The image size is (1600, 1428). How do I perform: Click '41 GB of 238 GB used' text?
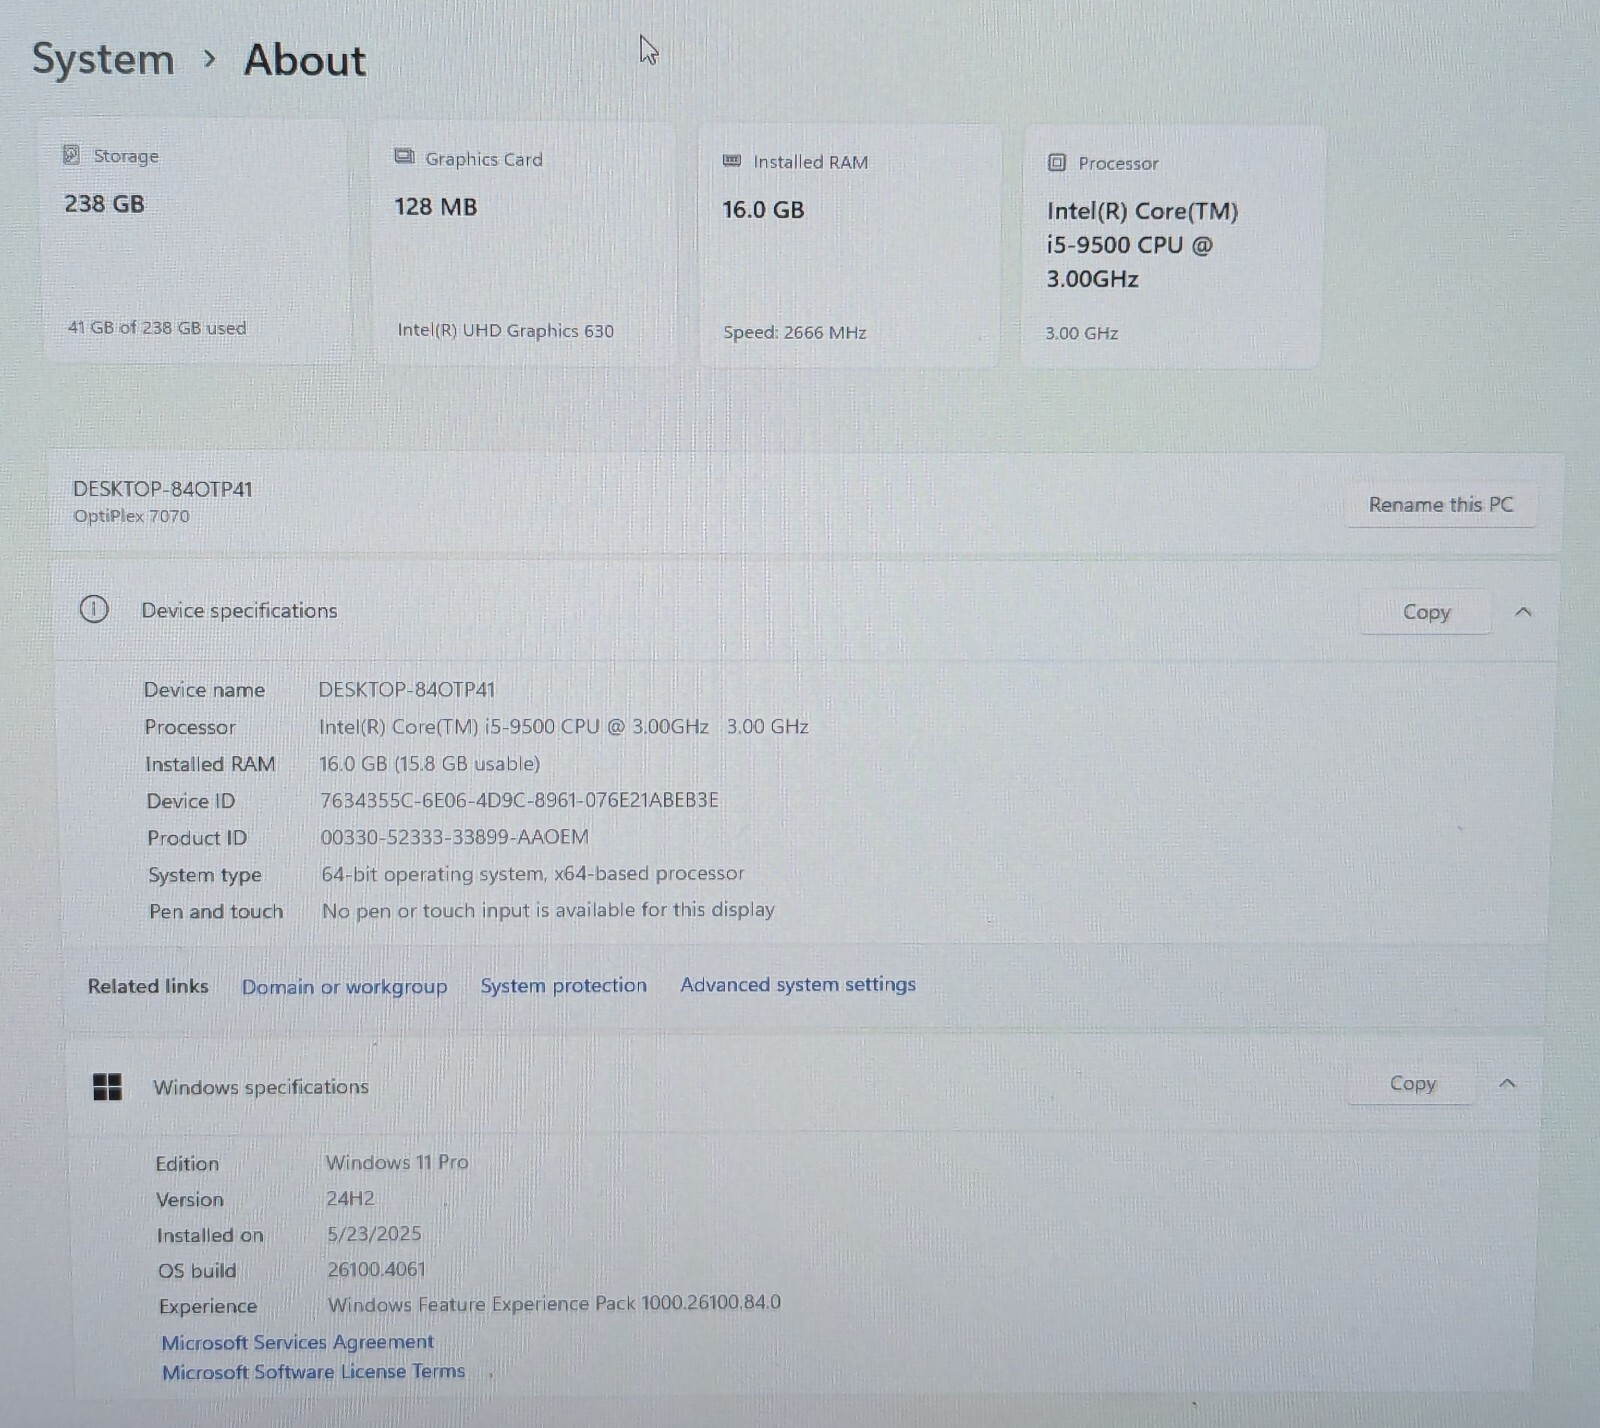pyautogui.click(x=157, y=327)
